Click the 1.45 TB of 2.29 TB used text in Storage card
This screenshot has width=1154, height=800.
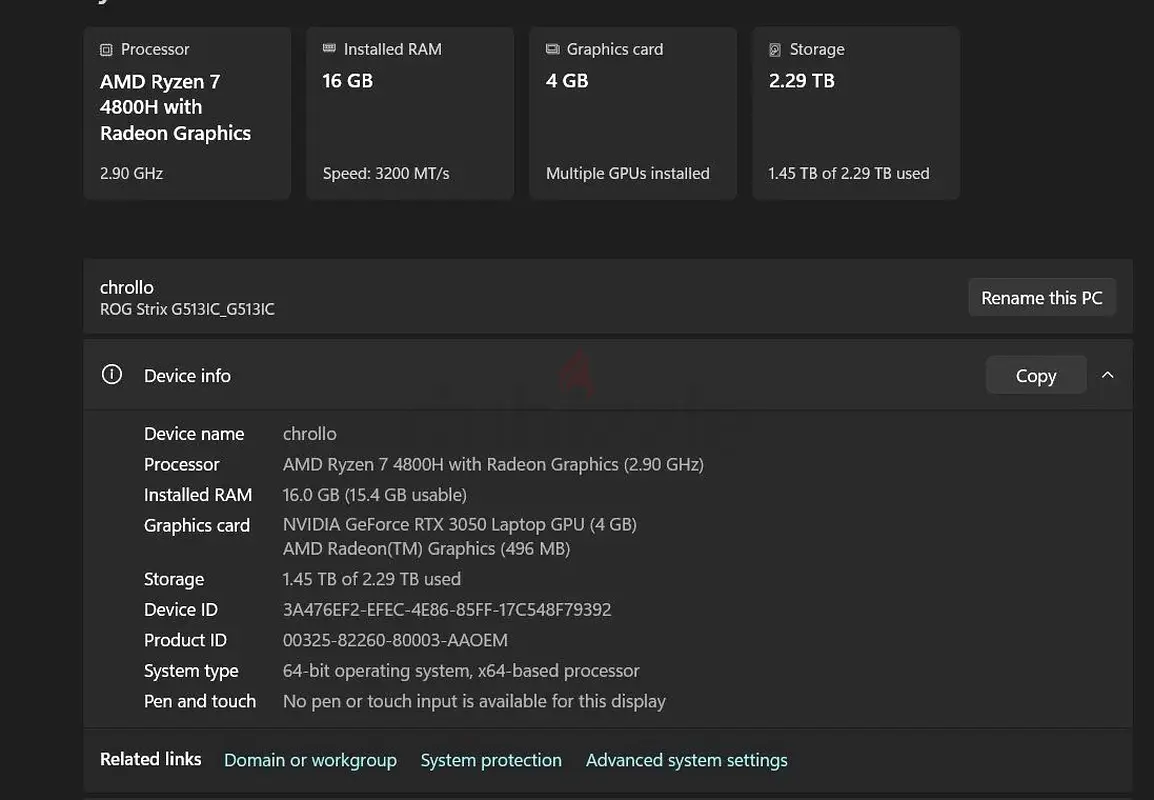coord(849,174)
